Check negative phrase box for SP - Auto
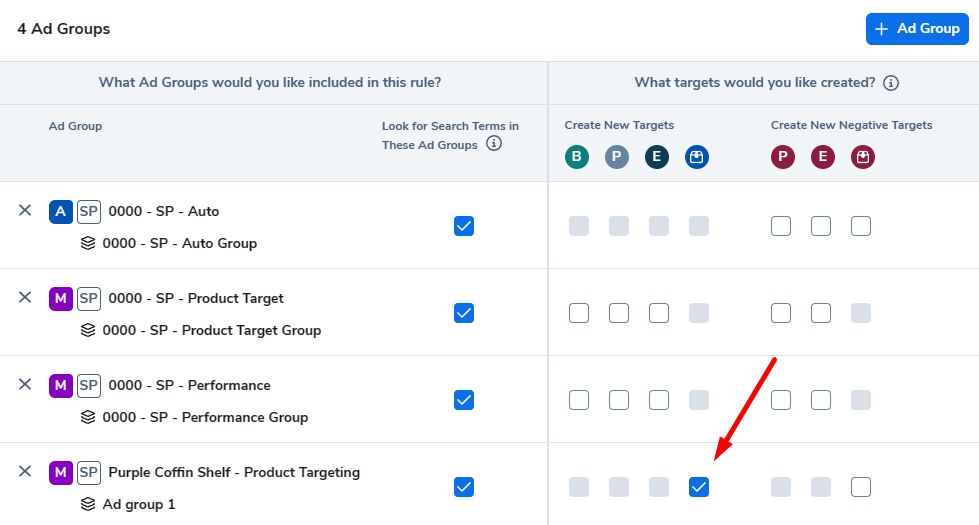979x525 pixels. click(x=781, y=226)
